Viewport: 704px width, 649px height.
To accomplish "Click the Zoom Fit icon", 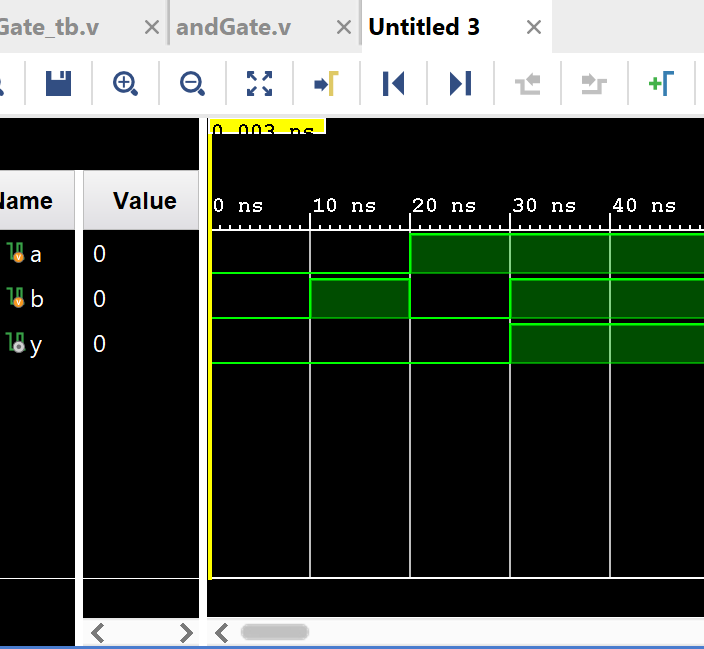I will [259, 84].
